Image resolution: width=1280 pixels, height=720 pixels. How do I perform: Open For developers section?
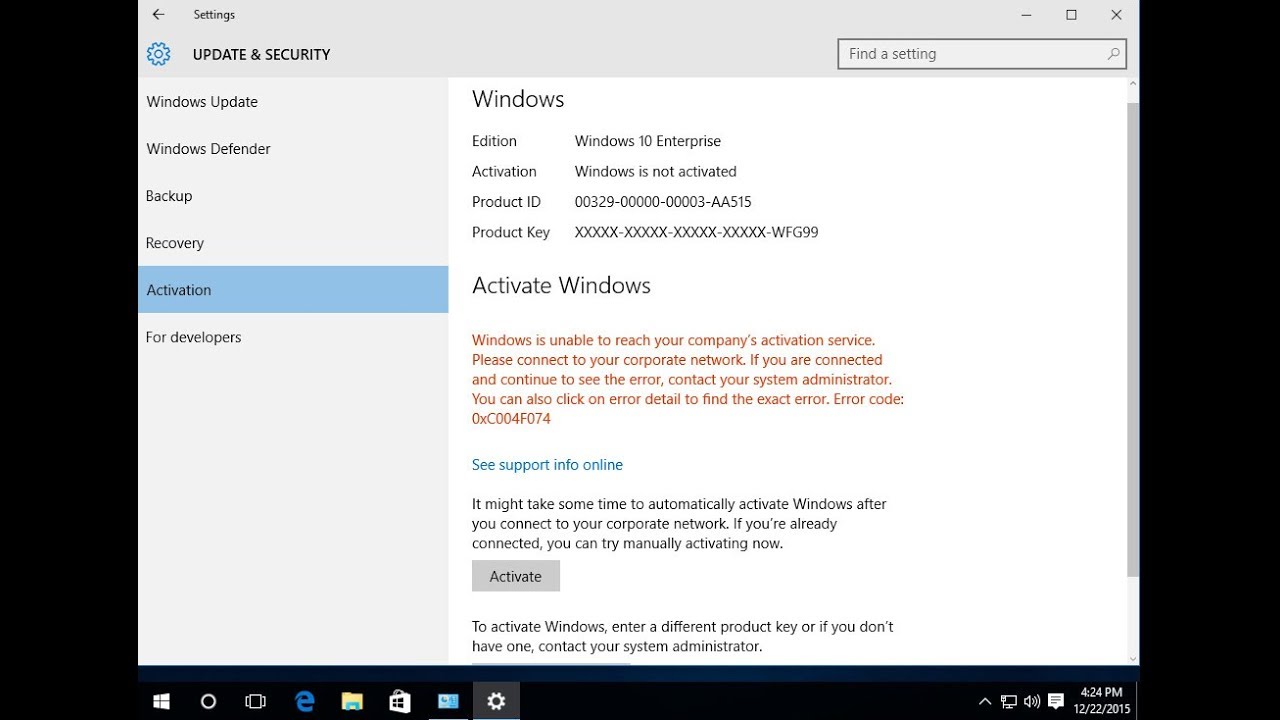coord(293,337)
